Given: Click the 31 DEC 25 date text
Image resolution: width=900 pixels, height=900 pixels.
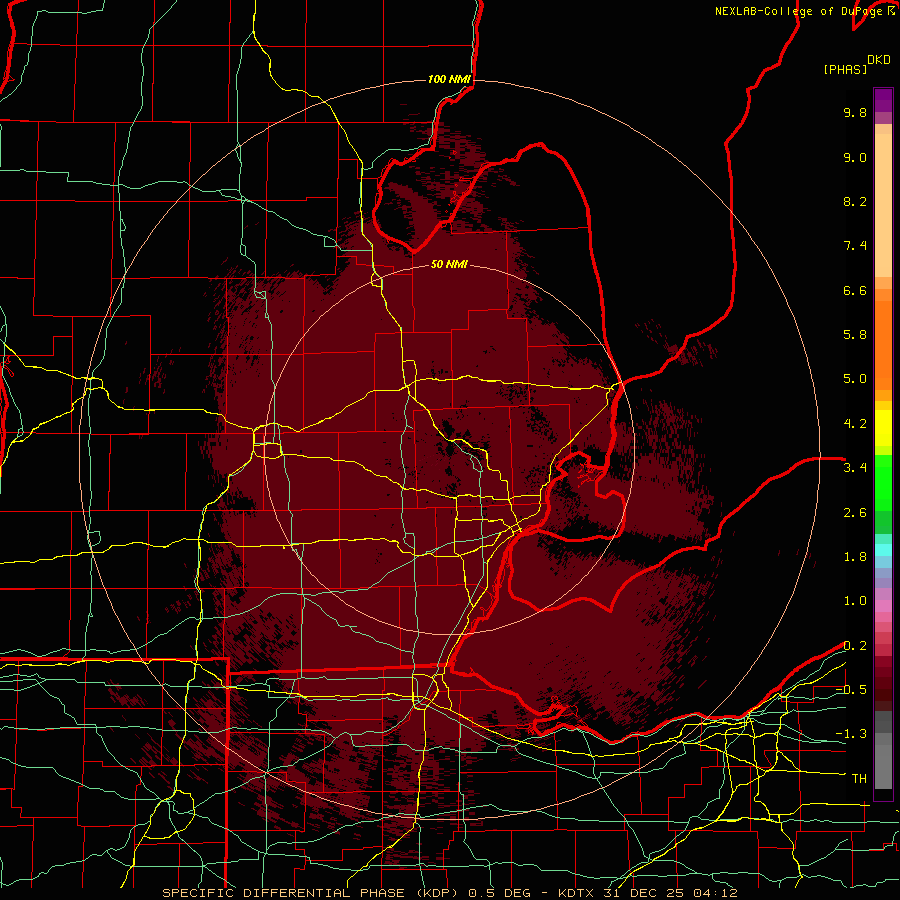Looking at the screenshot, I should [645, 893].
